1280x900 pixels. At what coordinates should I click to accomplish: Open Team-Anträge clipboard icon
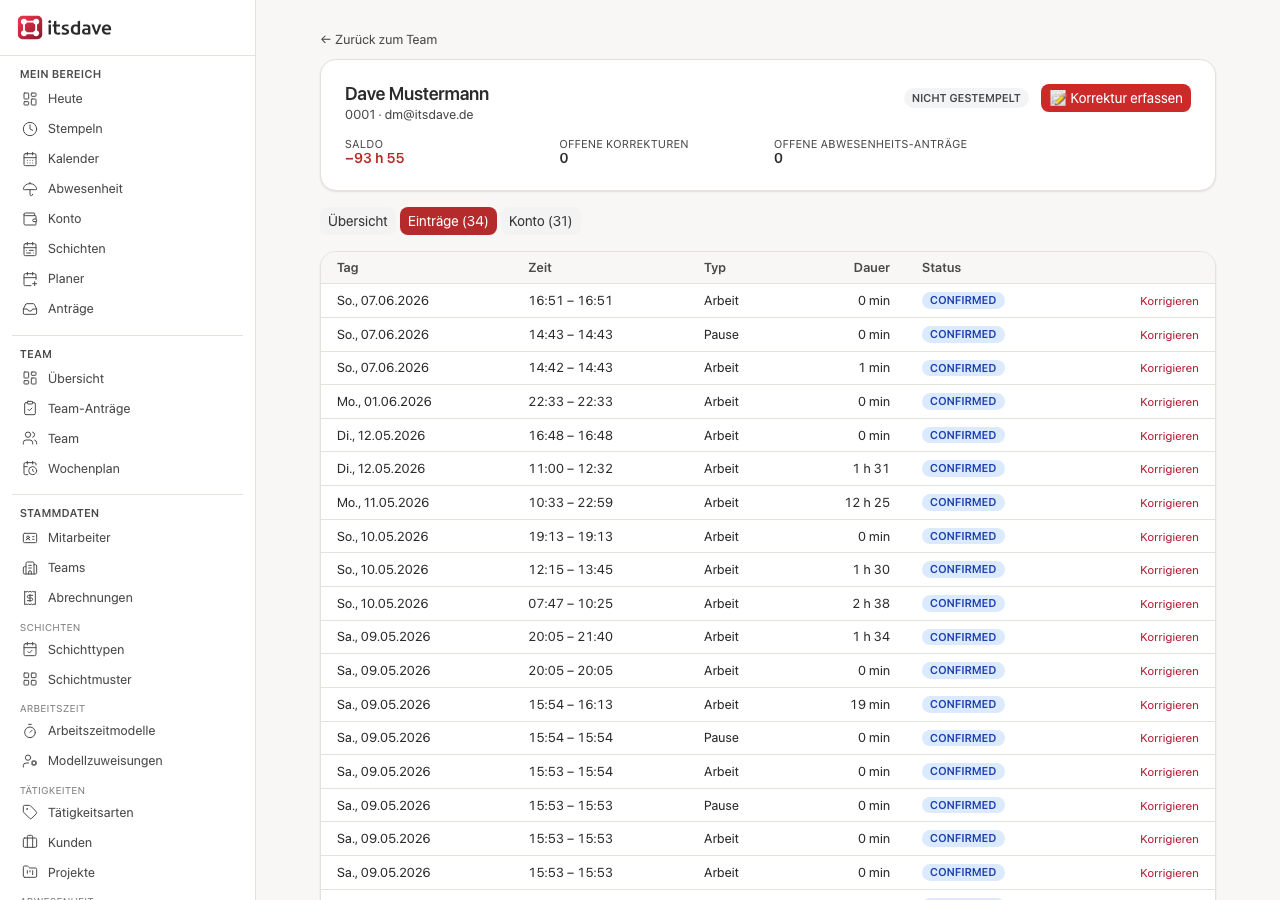[30, 409]
